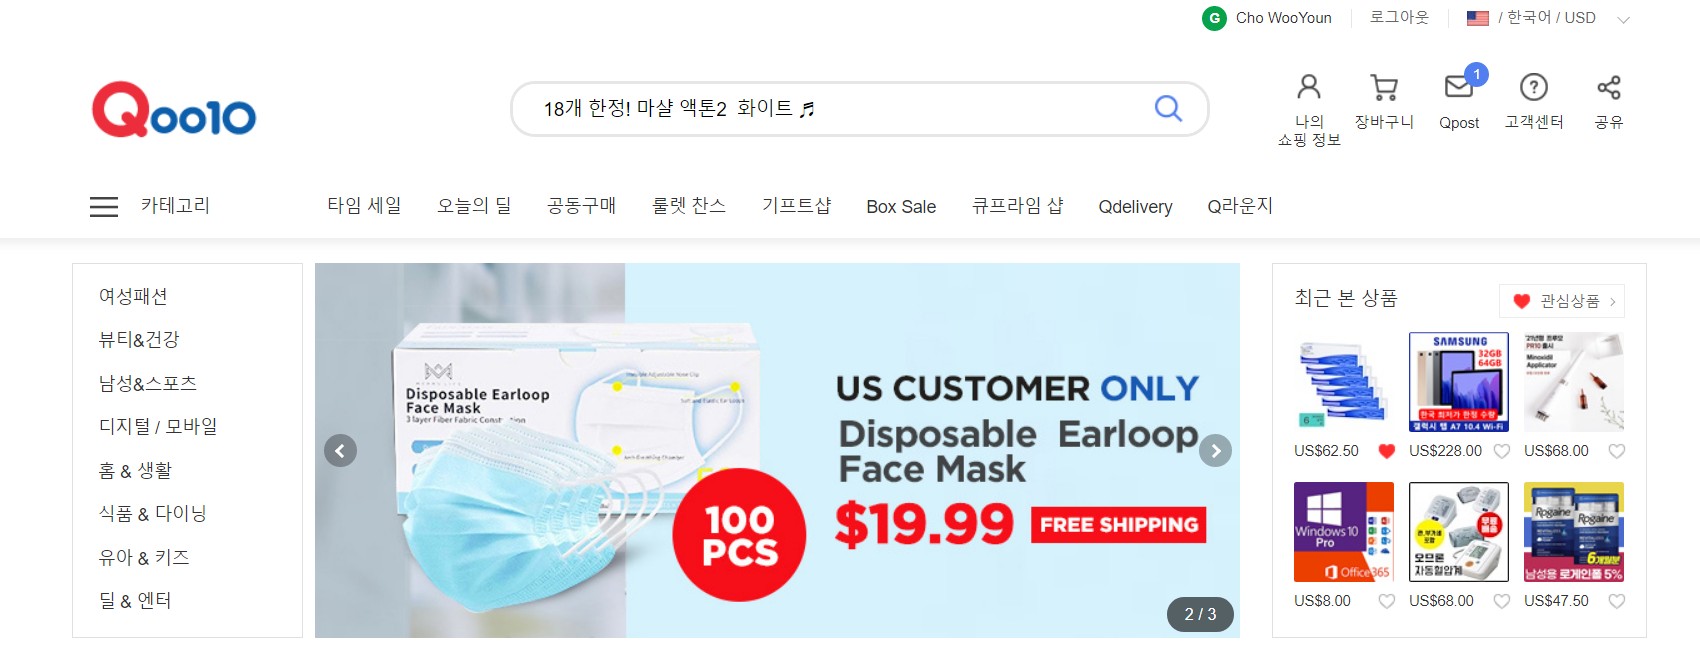Unfavorite the US$62.50 item heart
Image resolution: width=1700 pixels, height=659 pixels.
tap(1386, 451)
